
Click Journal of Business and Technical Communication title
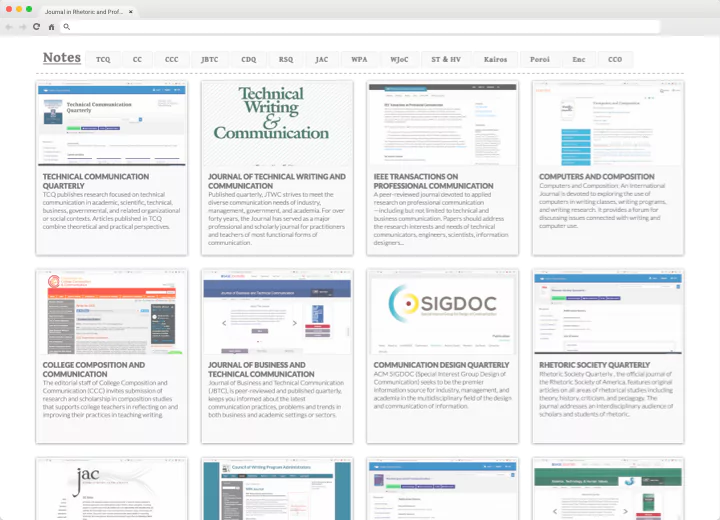(261, 369)
